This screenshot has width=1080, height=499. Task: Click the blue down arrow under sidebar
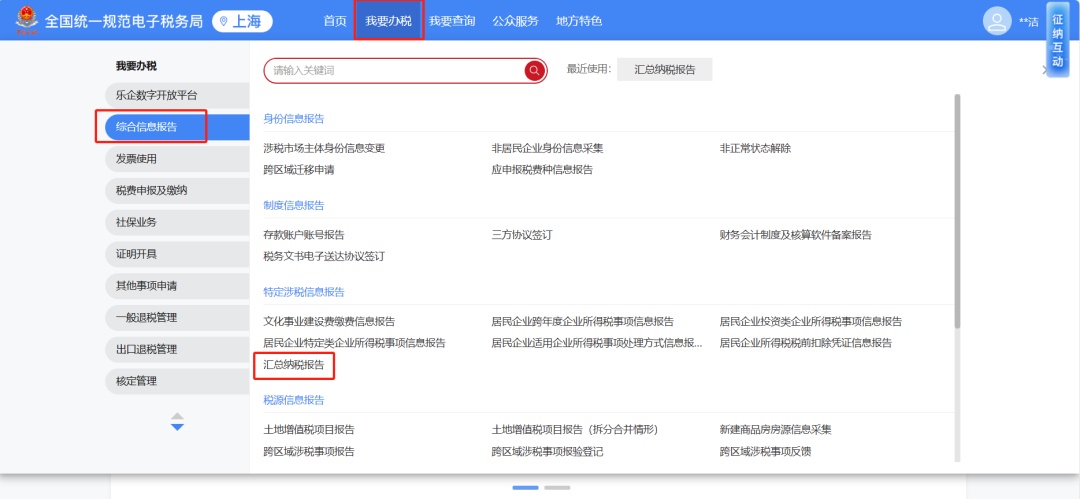click(177, 427)
